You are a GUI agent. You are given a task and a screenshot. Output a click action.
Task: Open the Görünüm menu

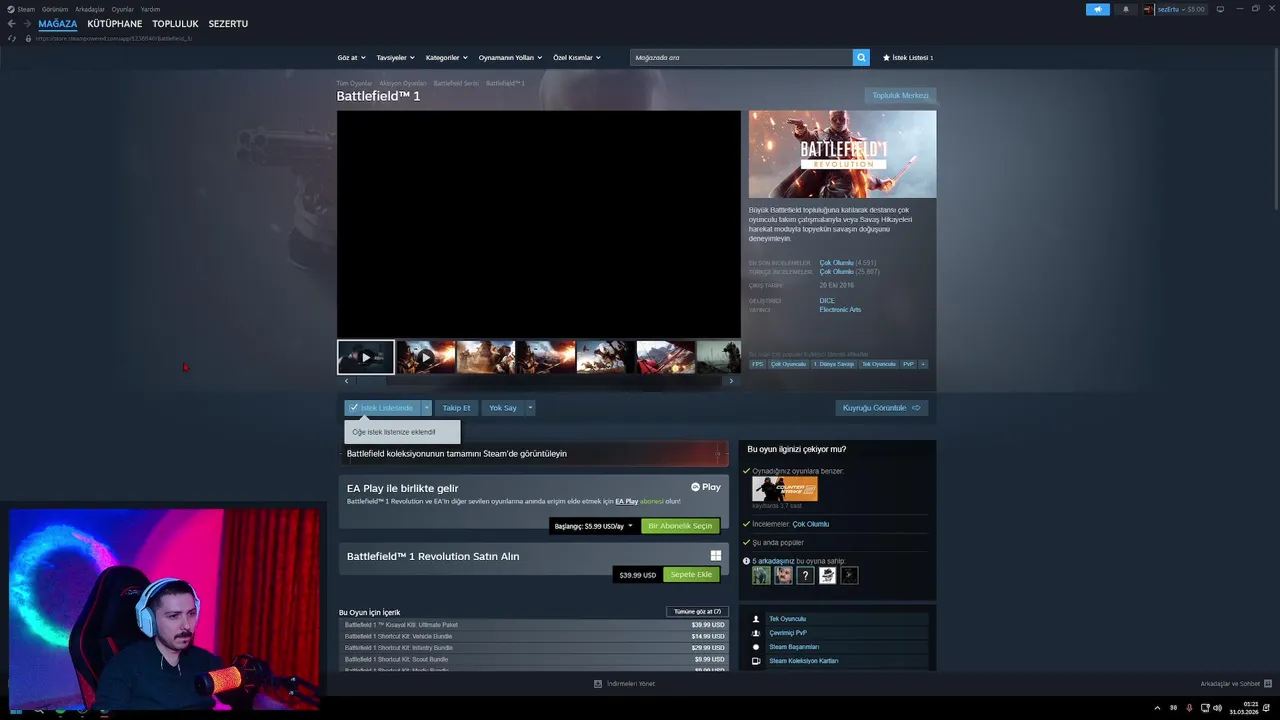pyautogui.click(x=55, y=9)
